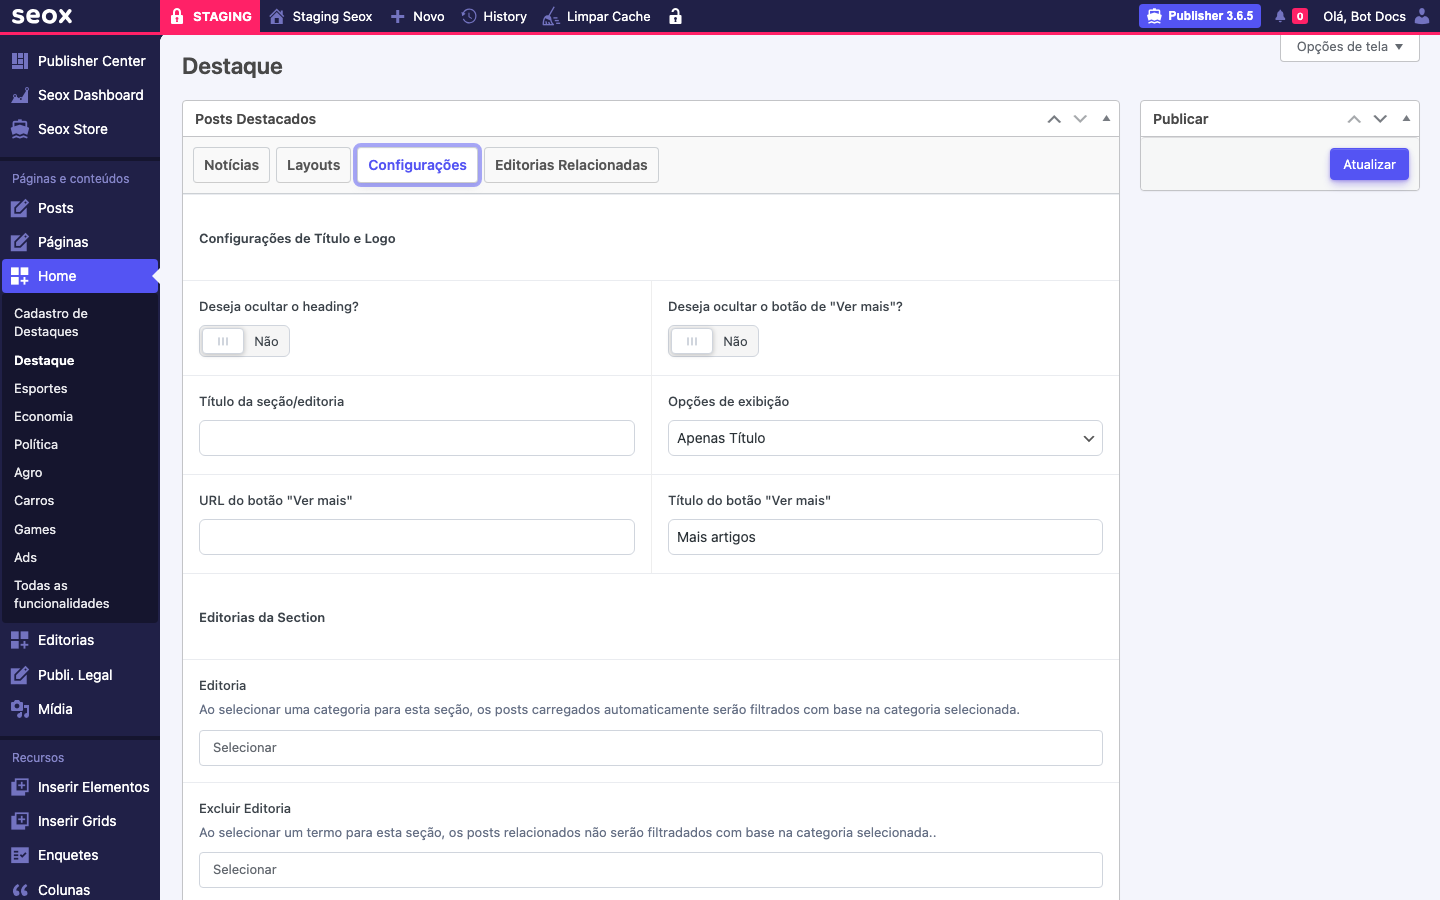1440x900 pixels.
Task: Click the Título da seção/editoria input
Action: tap(417, 438)
